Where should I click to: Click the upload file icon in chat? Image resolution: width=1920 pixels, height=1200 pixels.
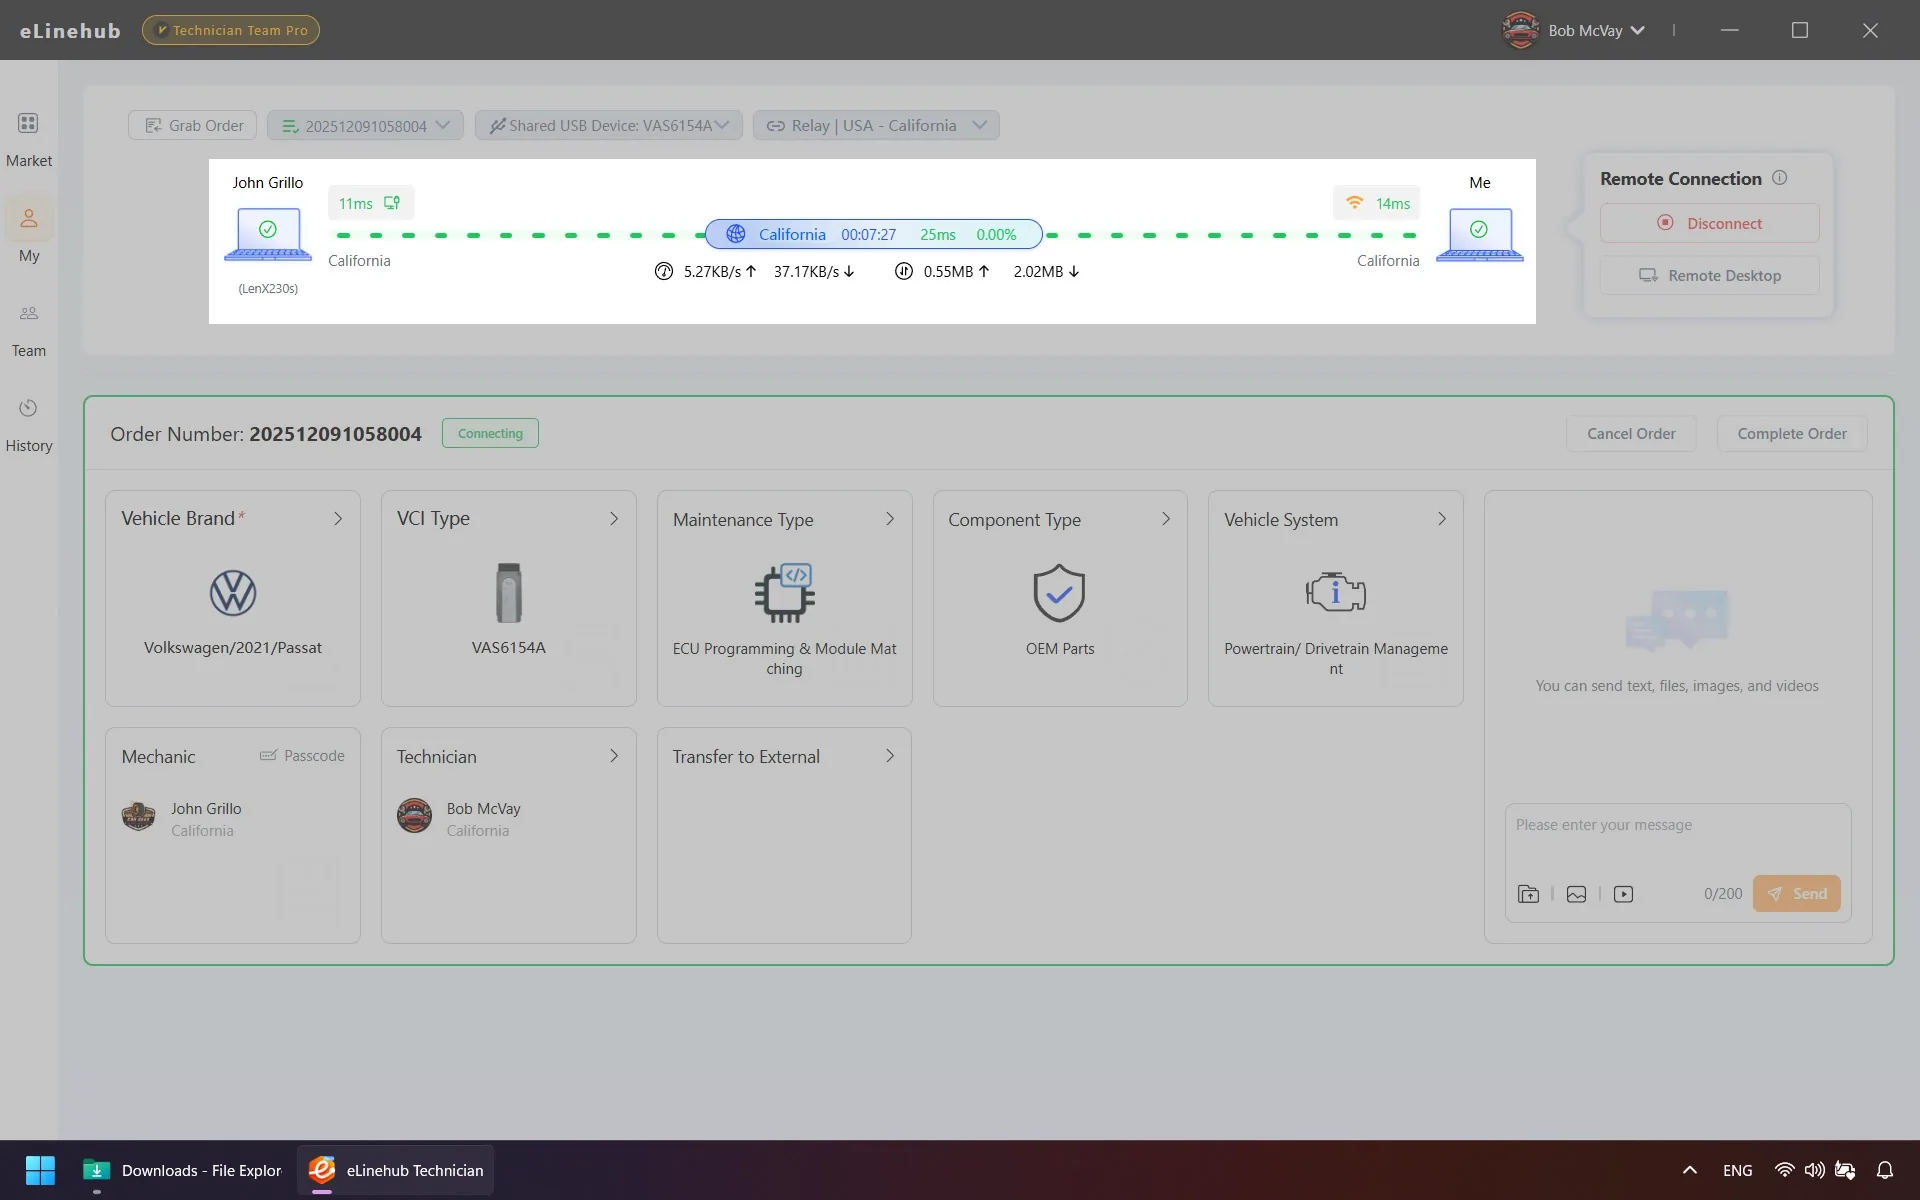(1528, 894)
